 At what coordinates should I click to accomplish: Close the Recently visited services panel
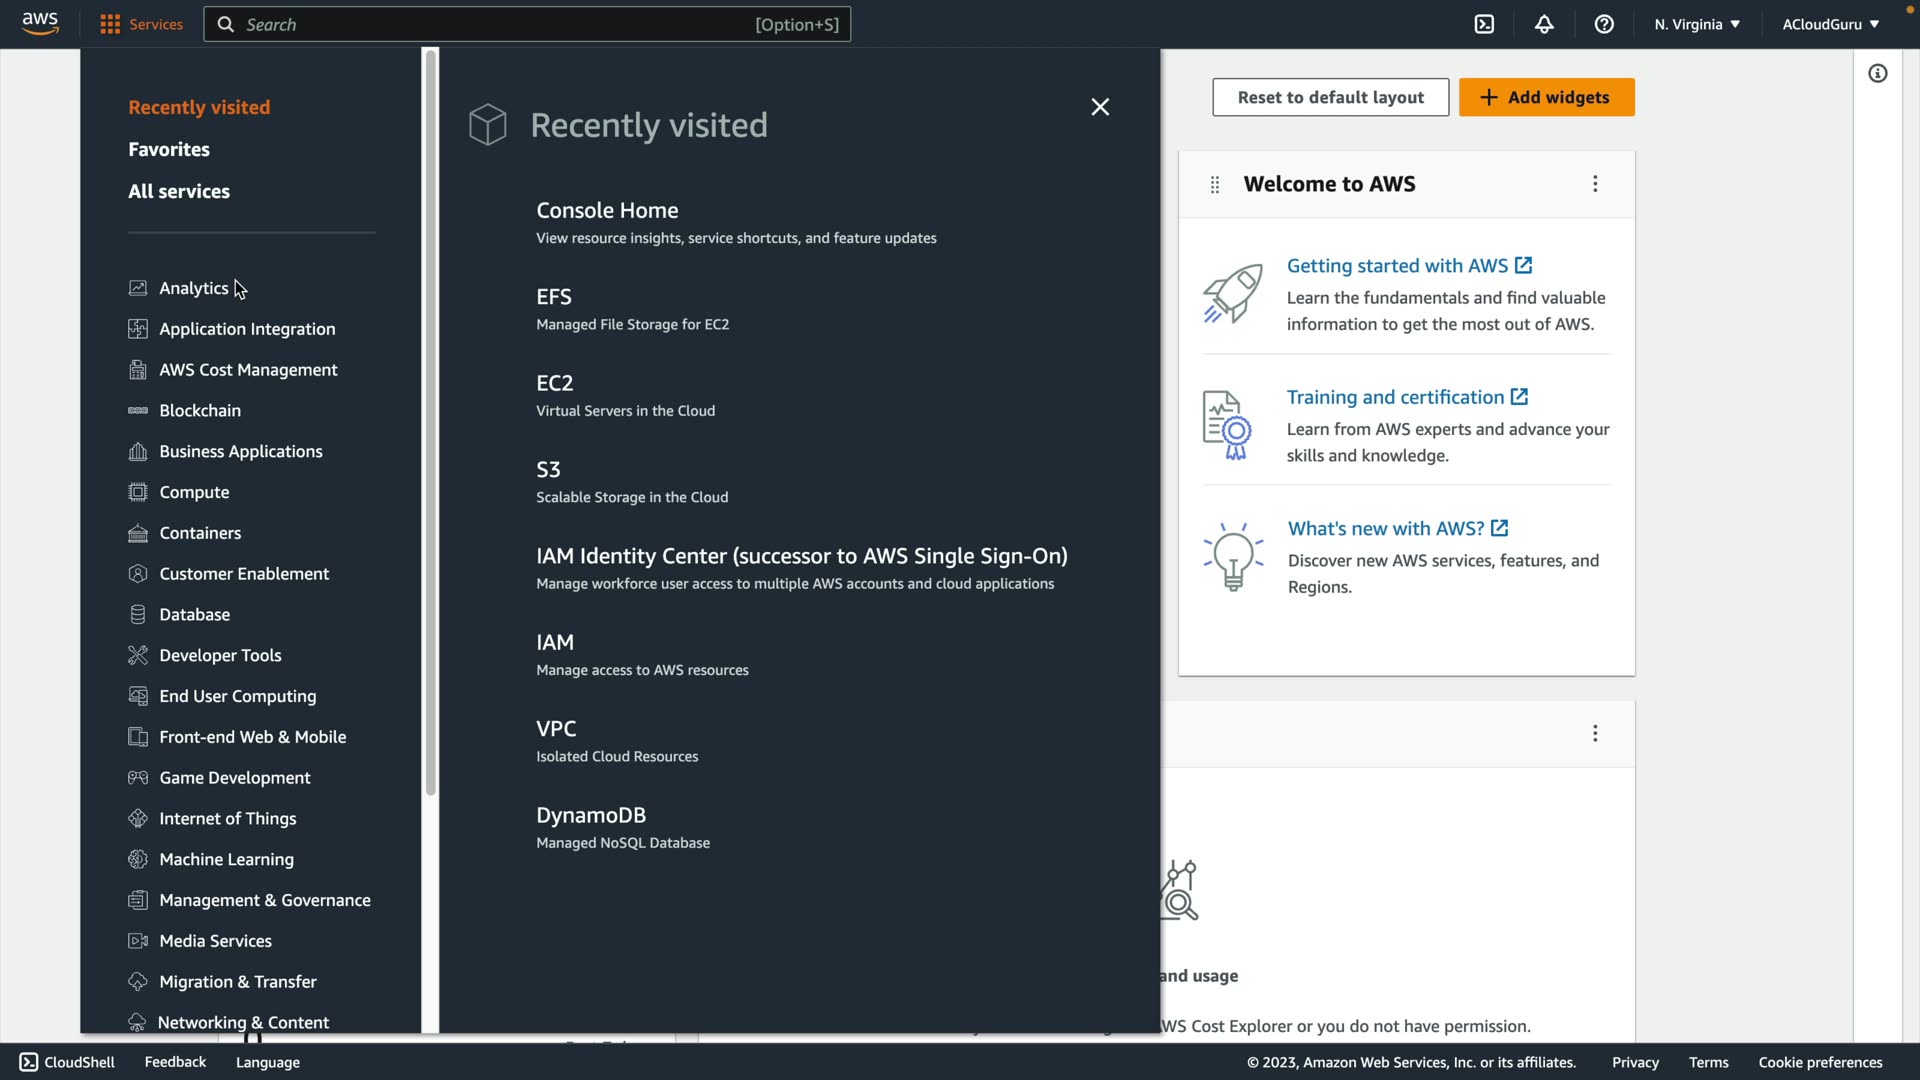point(1100,107)
